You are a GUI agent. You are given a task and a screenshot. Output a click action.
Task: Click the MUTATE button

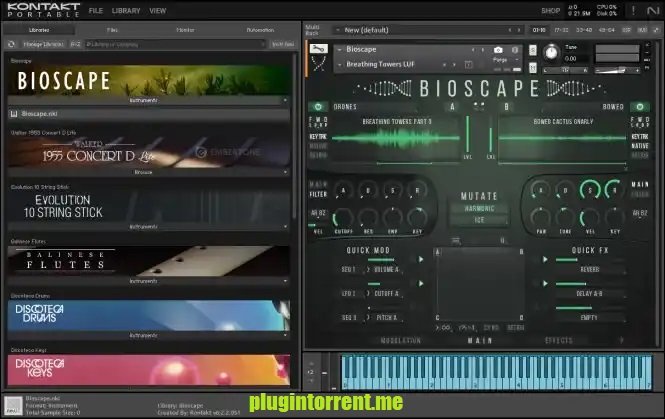click(x=479, y=196)
